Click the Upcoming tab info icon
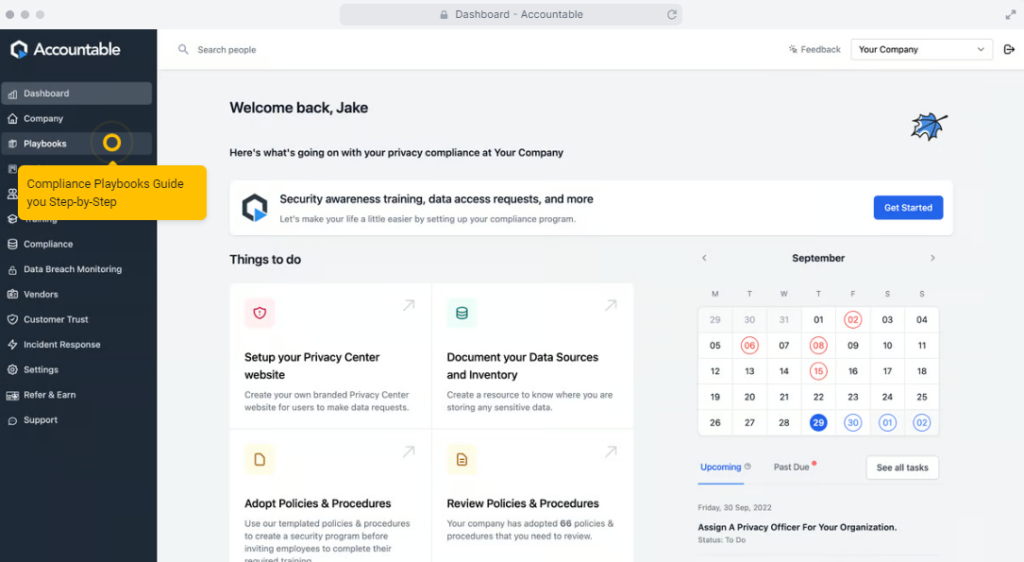The width and height of the screenshot is (1024, 562). coord(748,467)
